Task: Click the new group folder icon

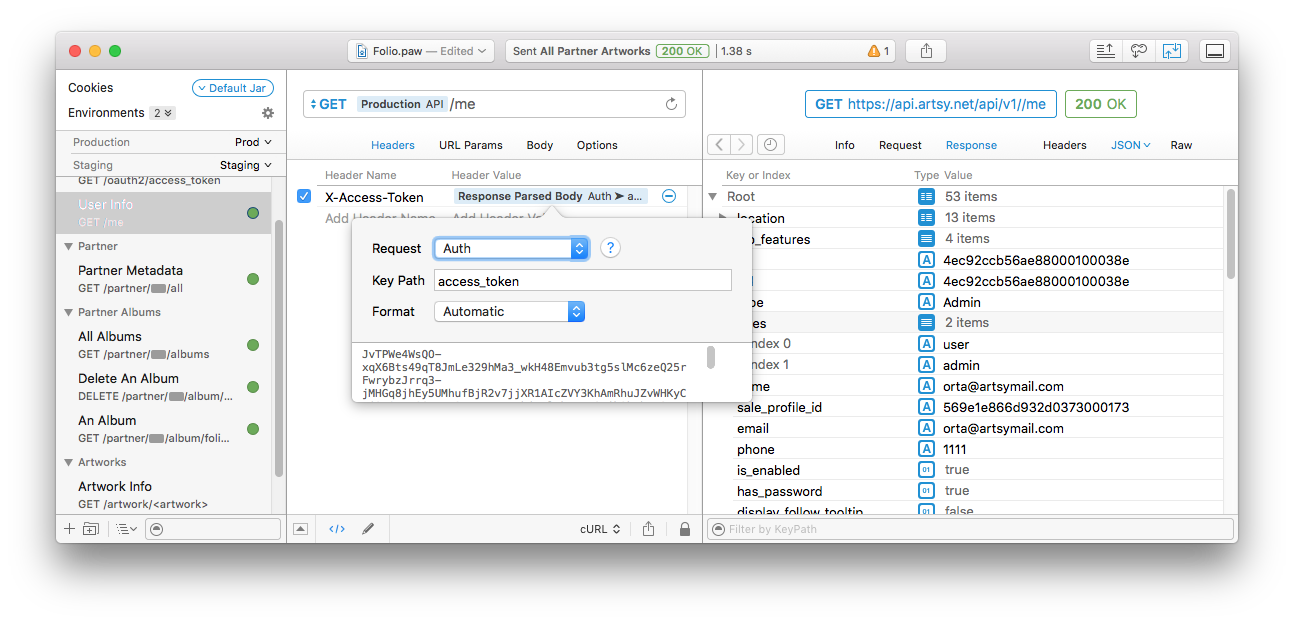Action: (91, 529)
